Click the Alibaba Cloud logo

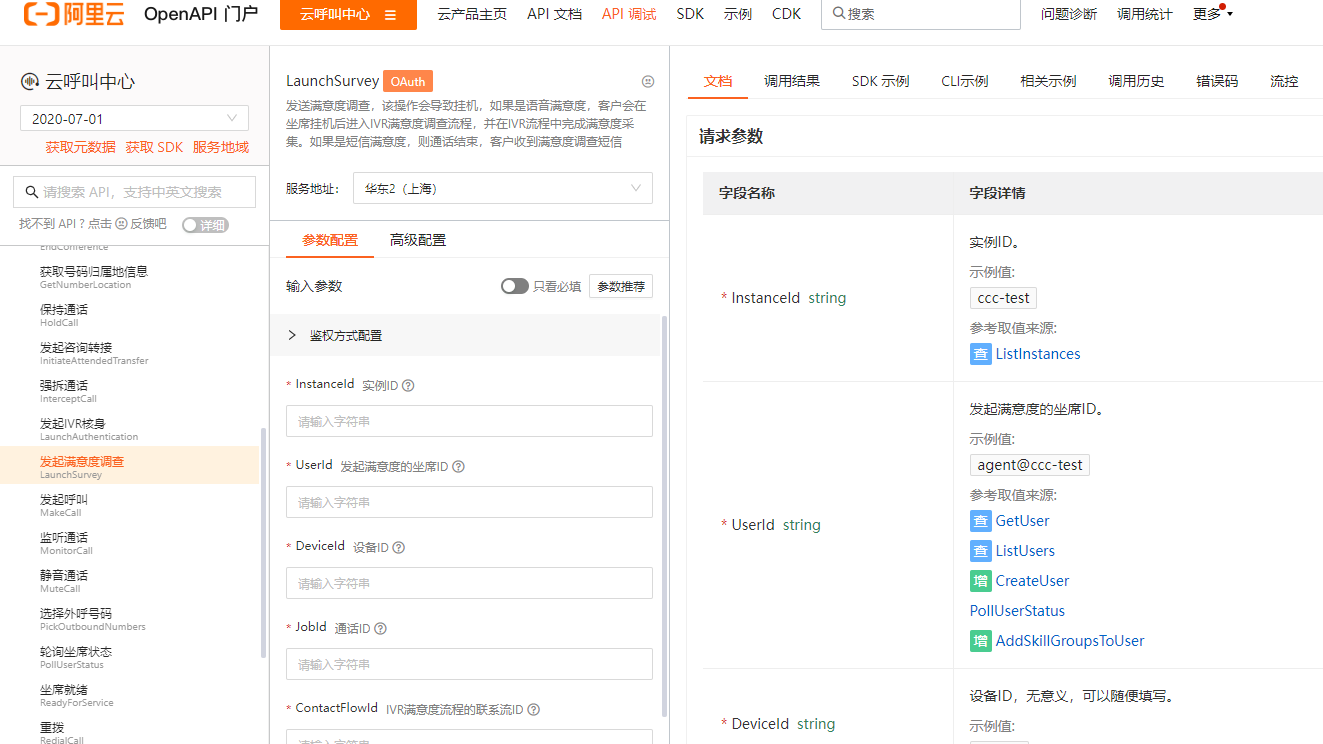(x=75, y=14)
